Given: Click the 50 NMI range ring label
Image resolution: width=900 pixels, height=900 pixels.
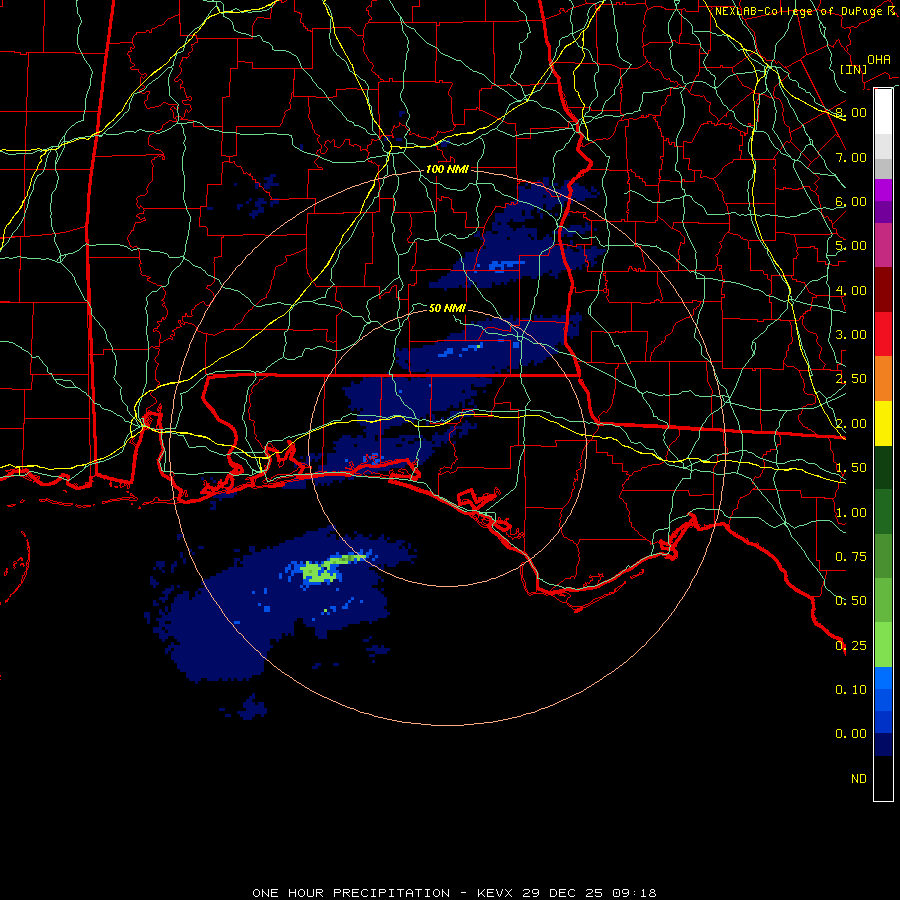Looking at the screenshot, I should pos(447,308).
